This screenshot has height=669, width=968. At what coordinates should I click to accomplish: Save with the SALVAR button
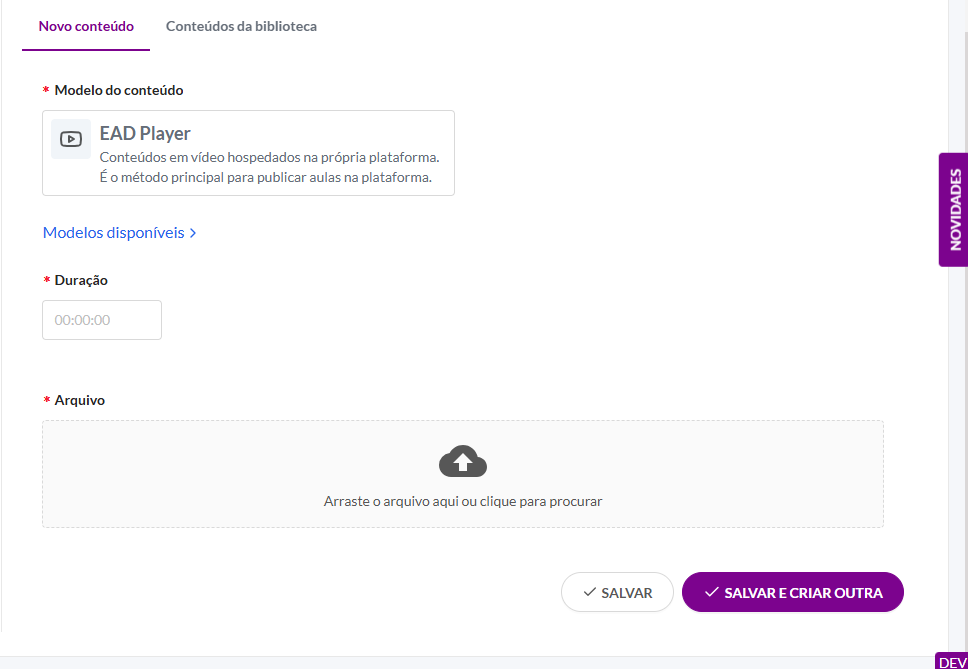point(617,592)
